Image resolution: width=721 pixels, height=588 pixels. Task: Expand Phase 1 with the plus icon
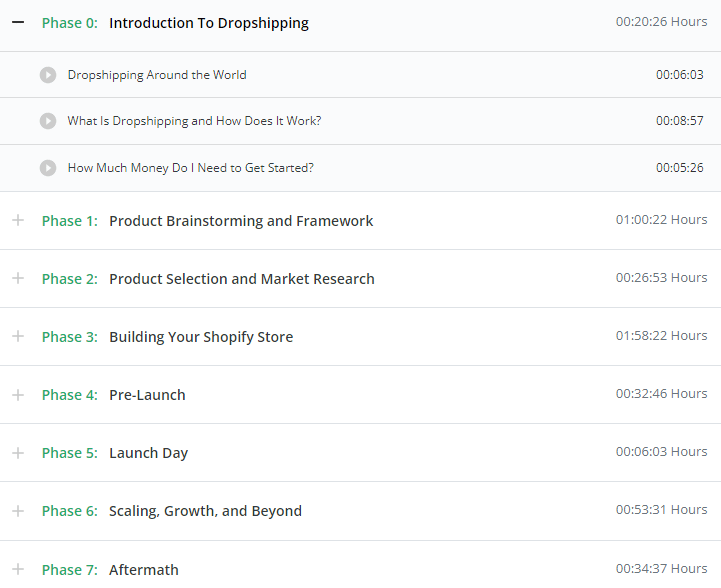point(18,220)
